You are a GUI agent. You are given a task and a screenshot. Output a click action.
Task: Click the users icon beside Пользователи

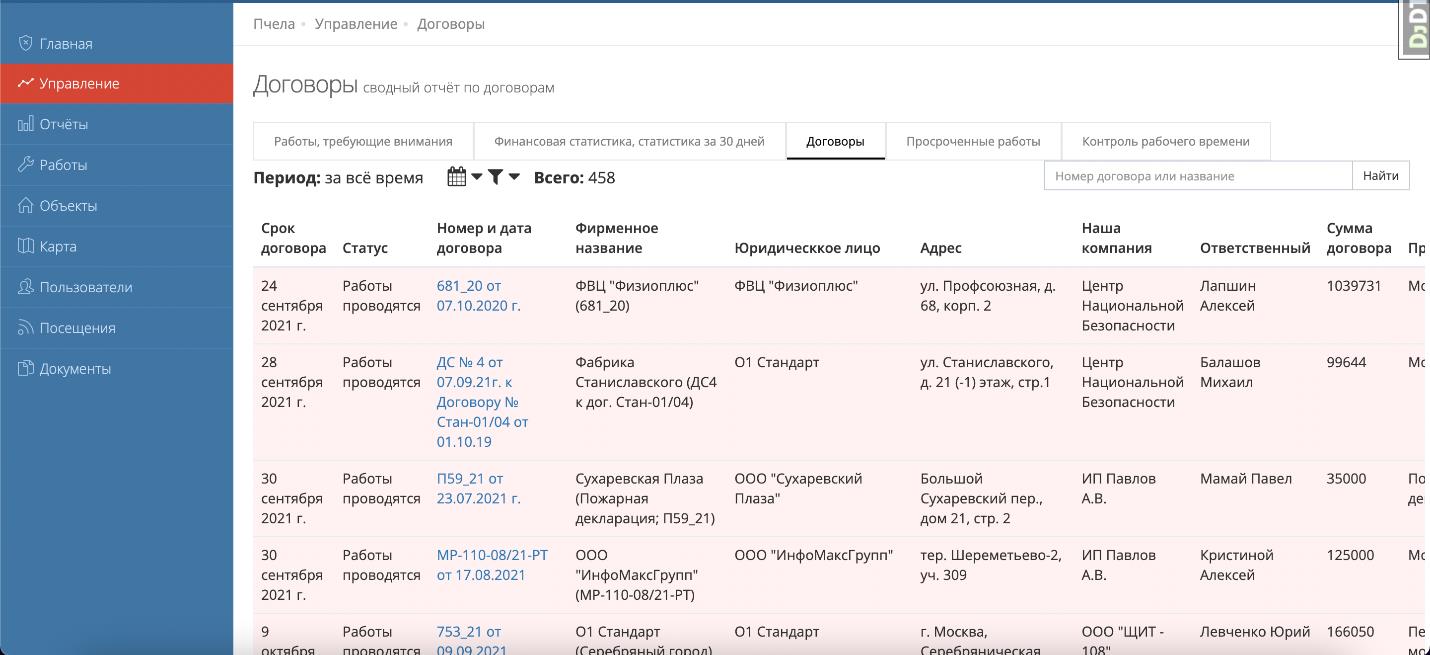coord(26,287)
